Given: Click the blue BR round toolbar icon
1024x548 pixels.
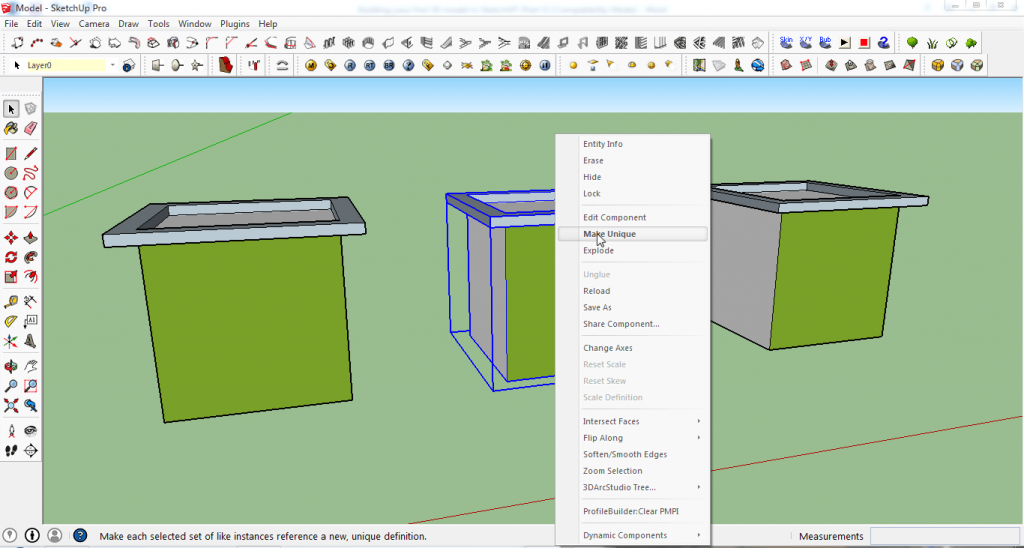Looking at the screenshot, I should pos(389,65).
